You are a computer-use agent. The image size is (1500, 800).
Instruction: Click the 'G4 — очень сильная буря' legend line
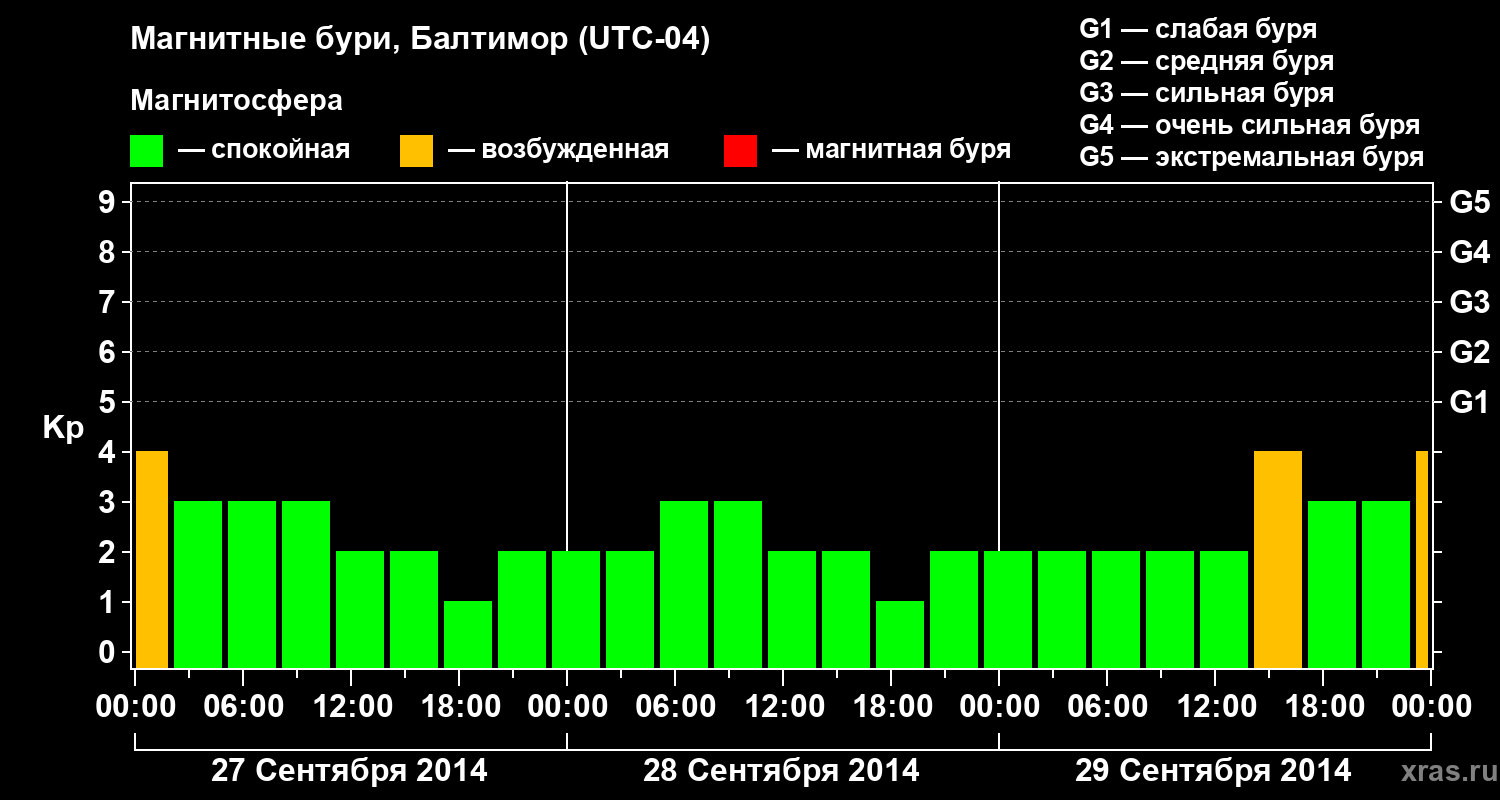(x=1250, y=125)
